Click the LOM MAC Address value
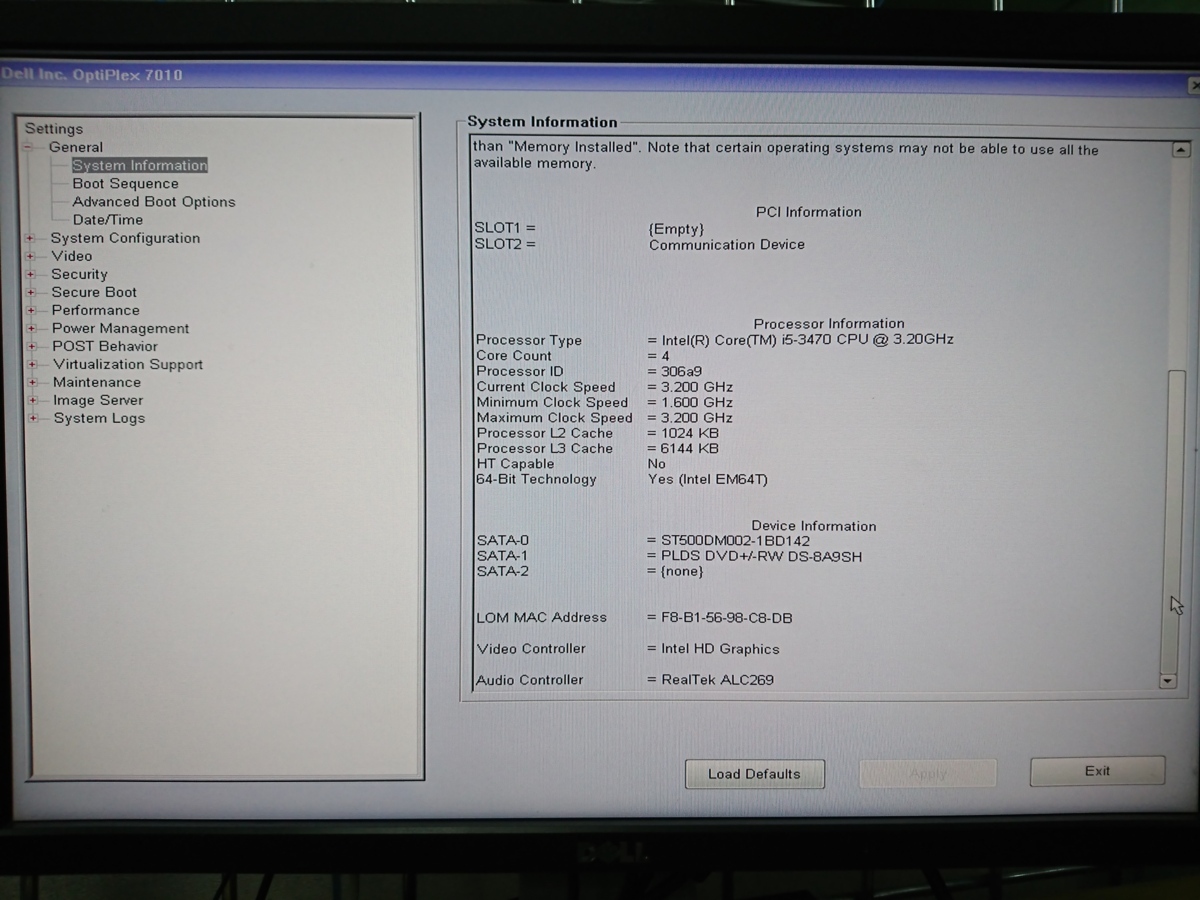This screenshot has height=900, width=1200. coord(726,618)
